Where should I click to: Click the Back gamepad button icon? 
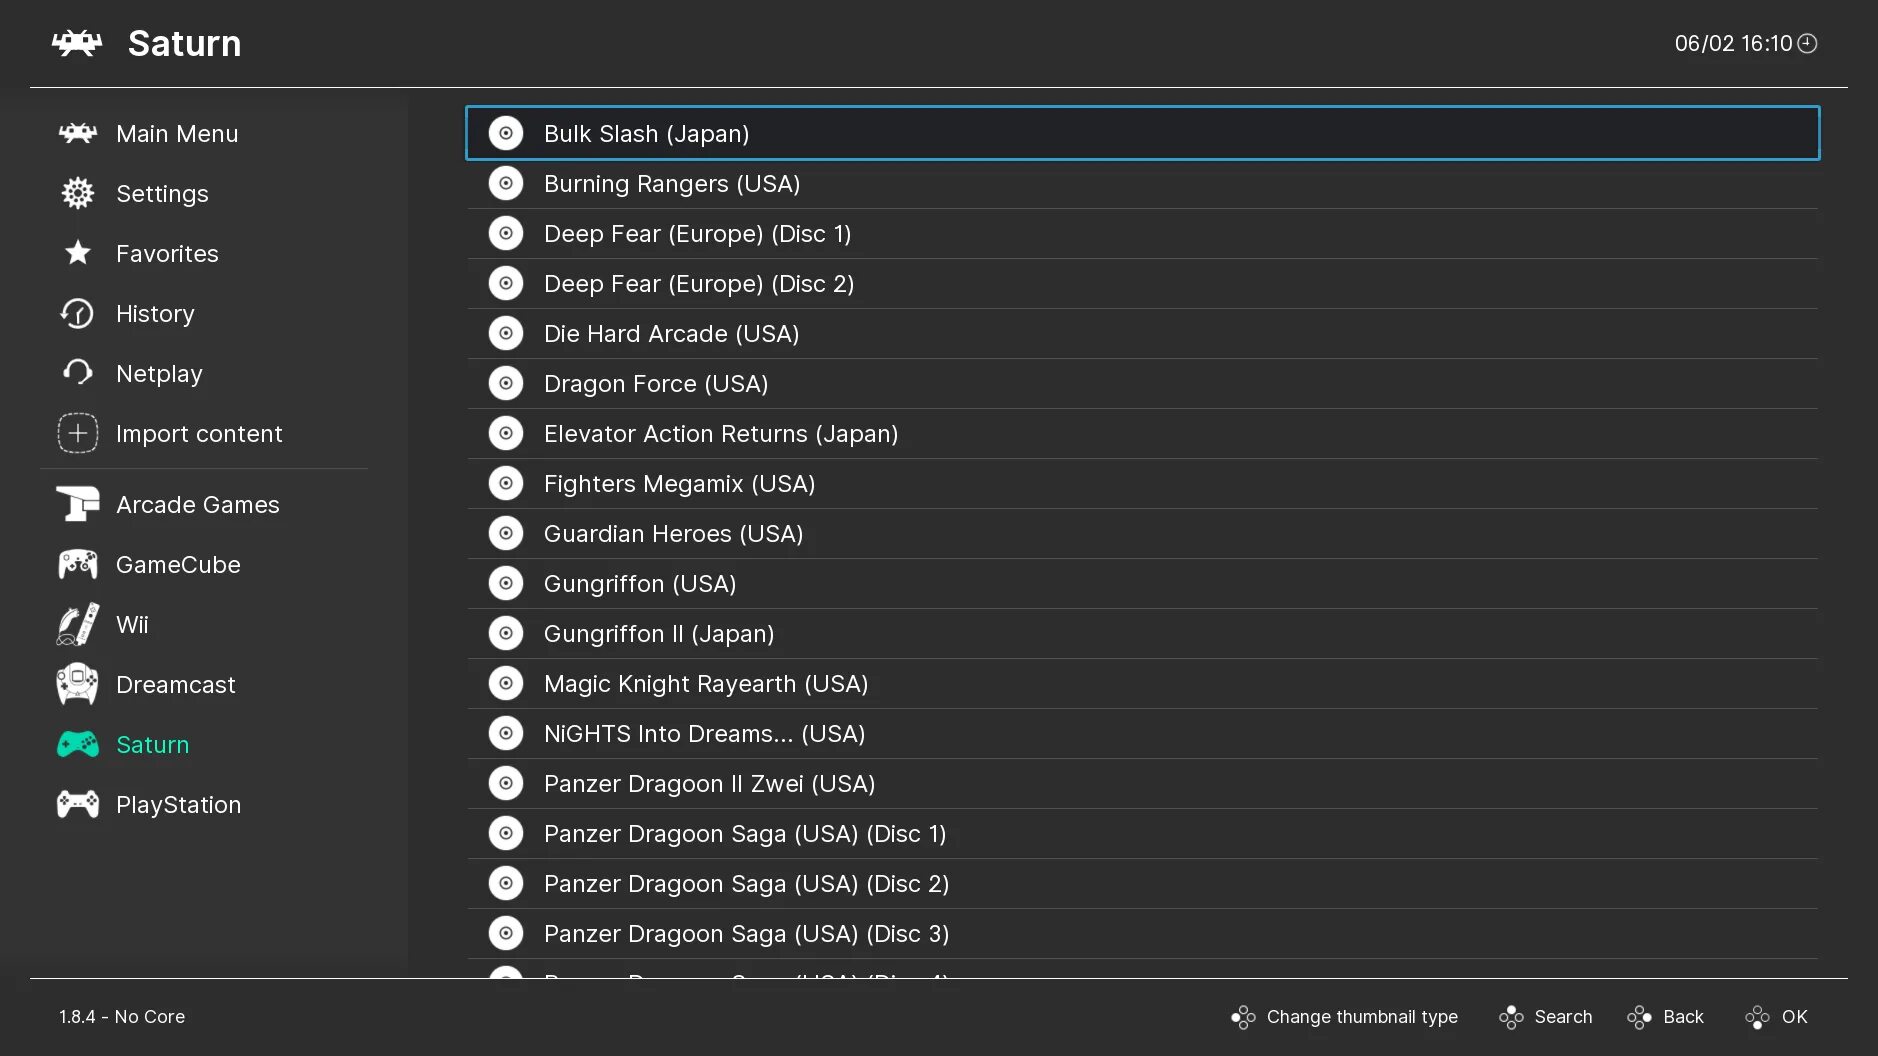(x=1639, y=1017)
